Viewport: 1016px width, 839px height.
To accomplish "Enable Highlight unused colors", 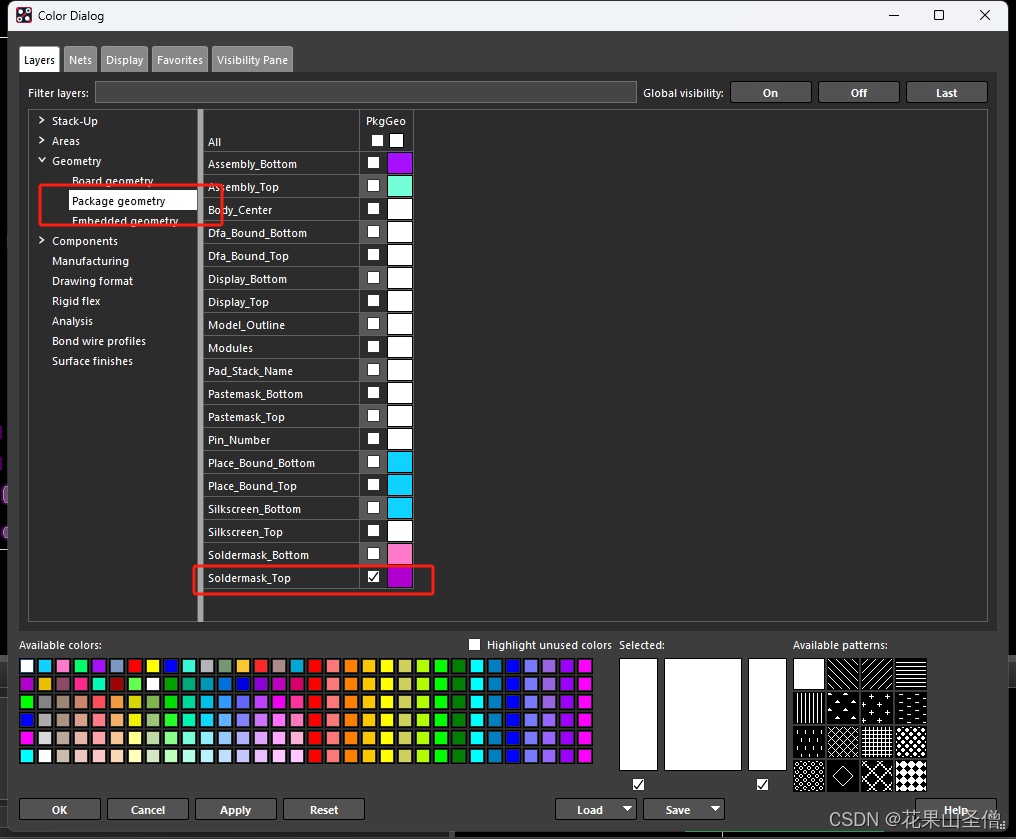I will click(x=474, y=645).
